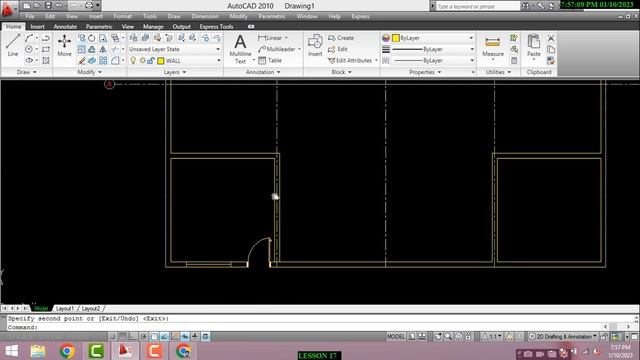Screen dimensions: 640x360
Task: Click the Multiline Text tool
Action: (240, 49)
